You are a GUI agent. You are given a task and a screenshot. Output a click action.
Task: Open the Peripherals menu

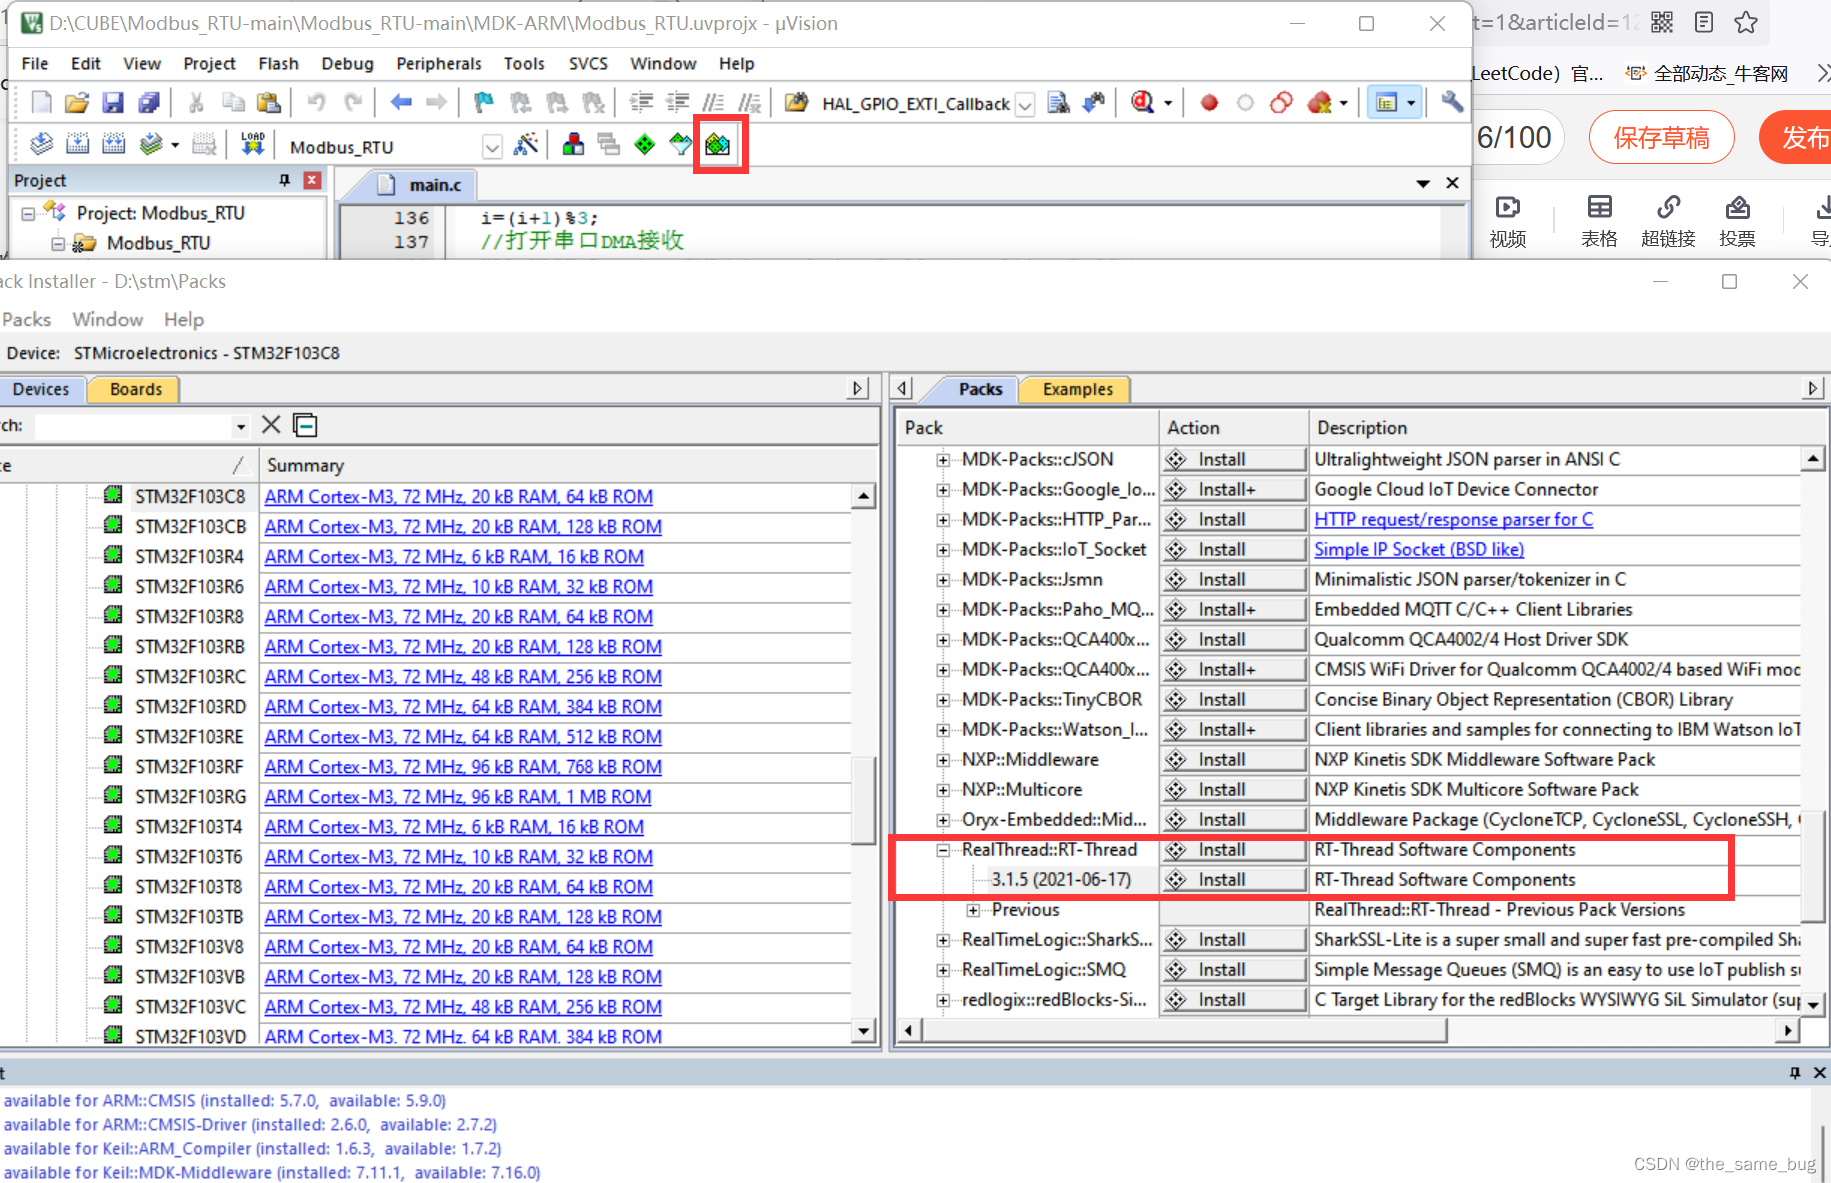pos(438,64)
